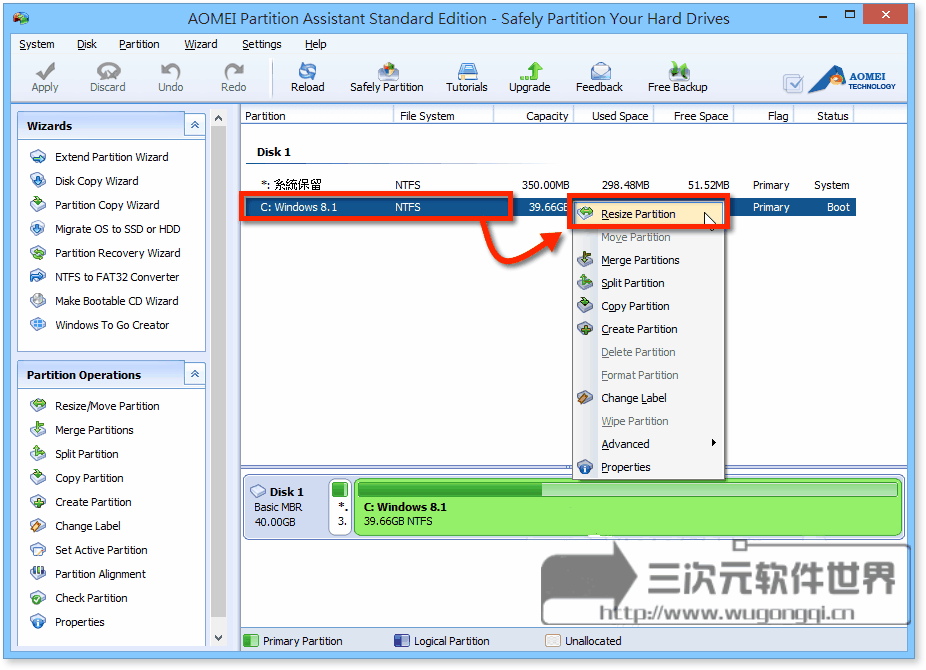Click the Migrate OS to SSD icon

38,229
